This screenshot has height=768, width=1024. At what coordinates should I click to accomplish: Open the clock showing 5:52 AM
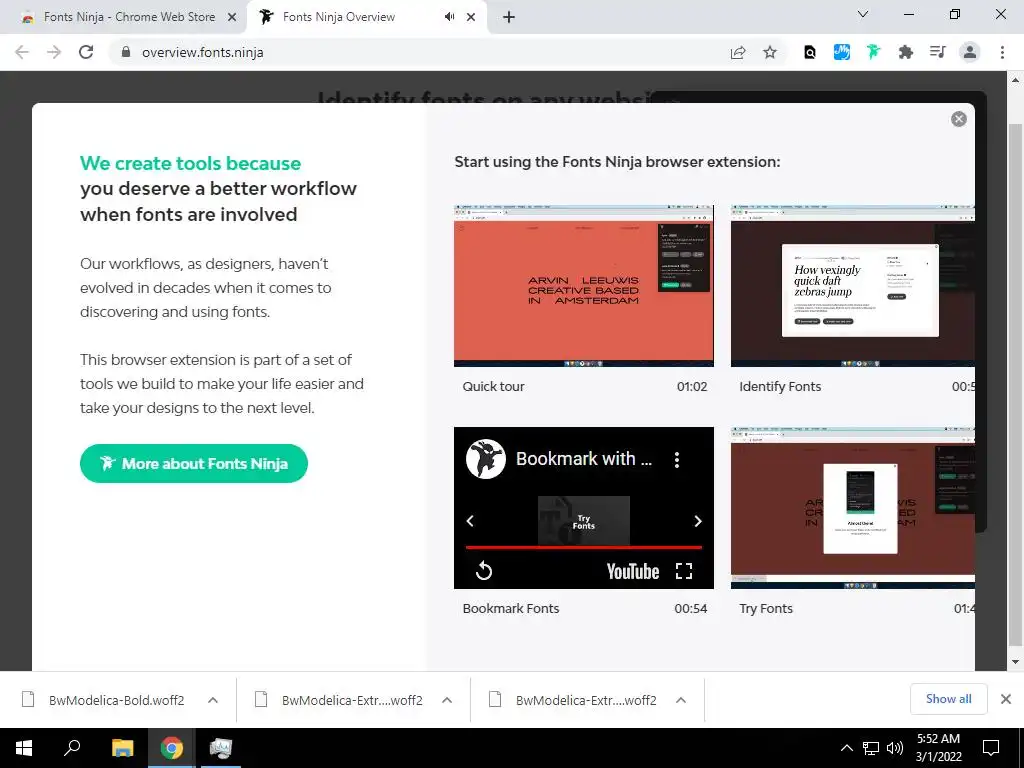[x=938, y=748]
